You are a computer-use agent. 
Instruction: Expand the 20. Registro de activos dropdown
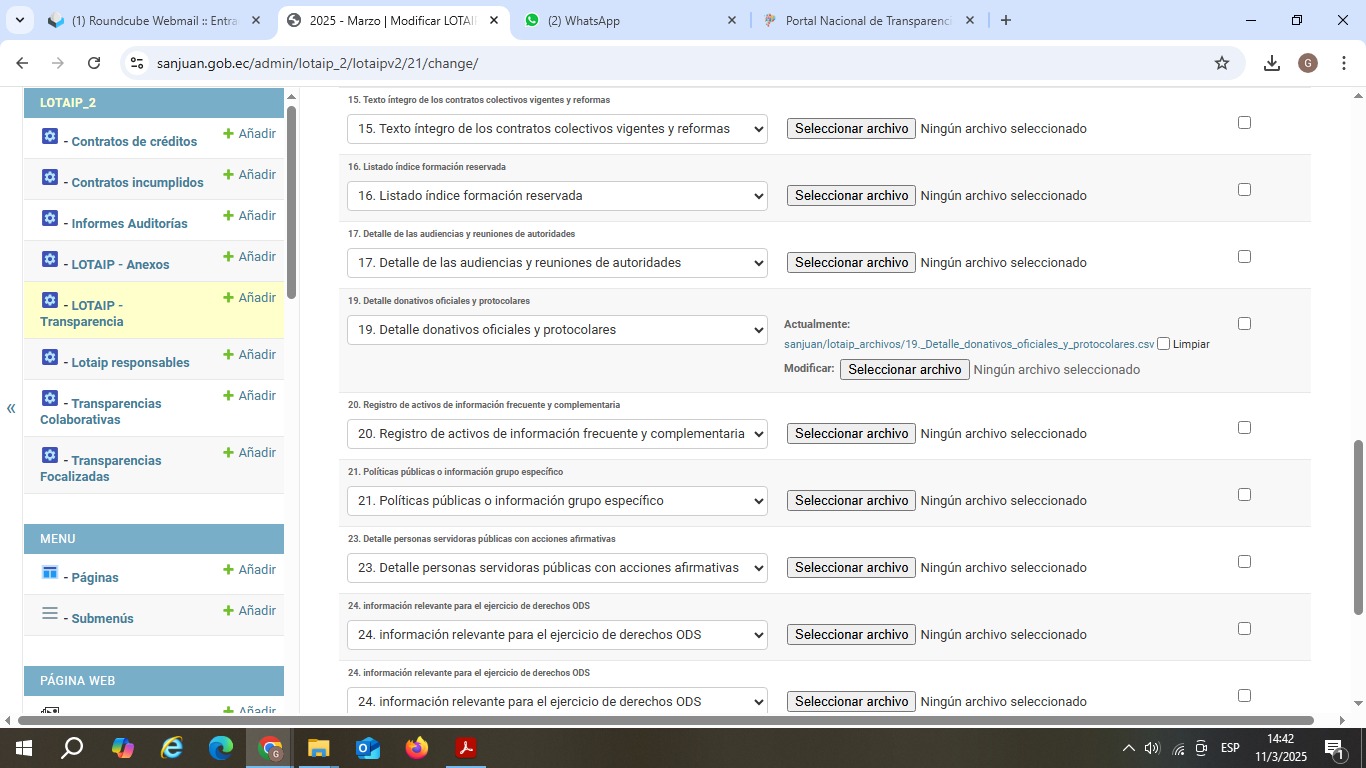[557, 434]
